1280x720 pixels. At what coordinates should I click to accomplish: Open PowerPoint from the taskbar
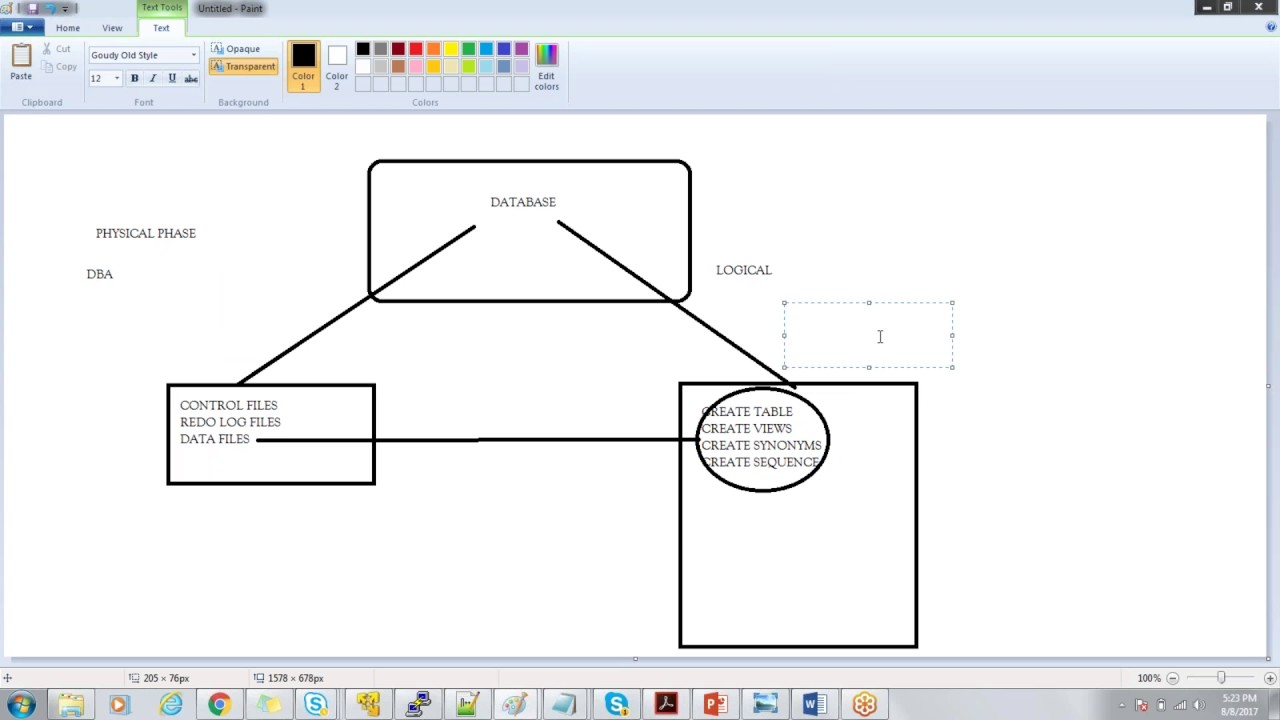click(715, 704)
